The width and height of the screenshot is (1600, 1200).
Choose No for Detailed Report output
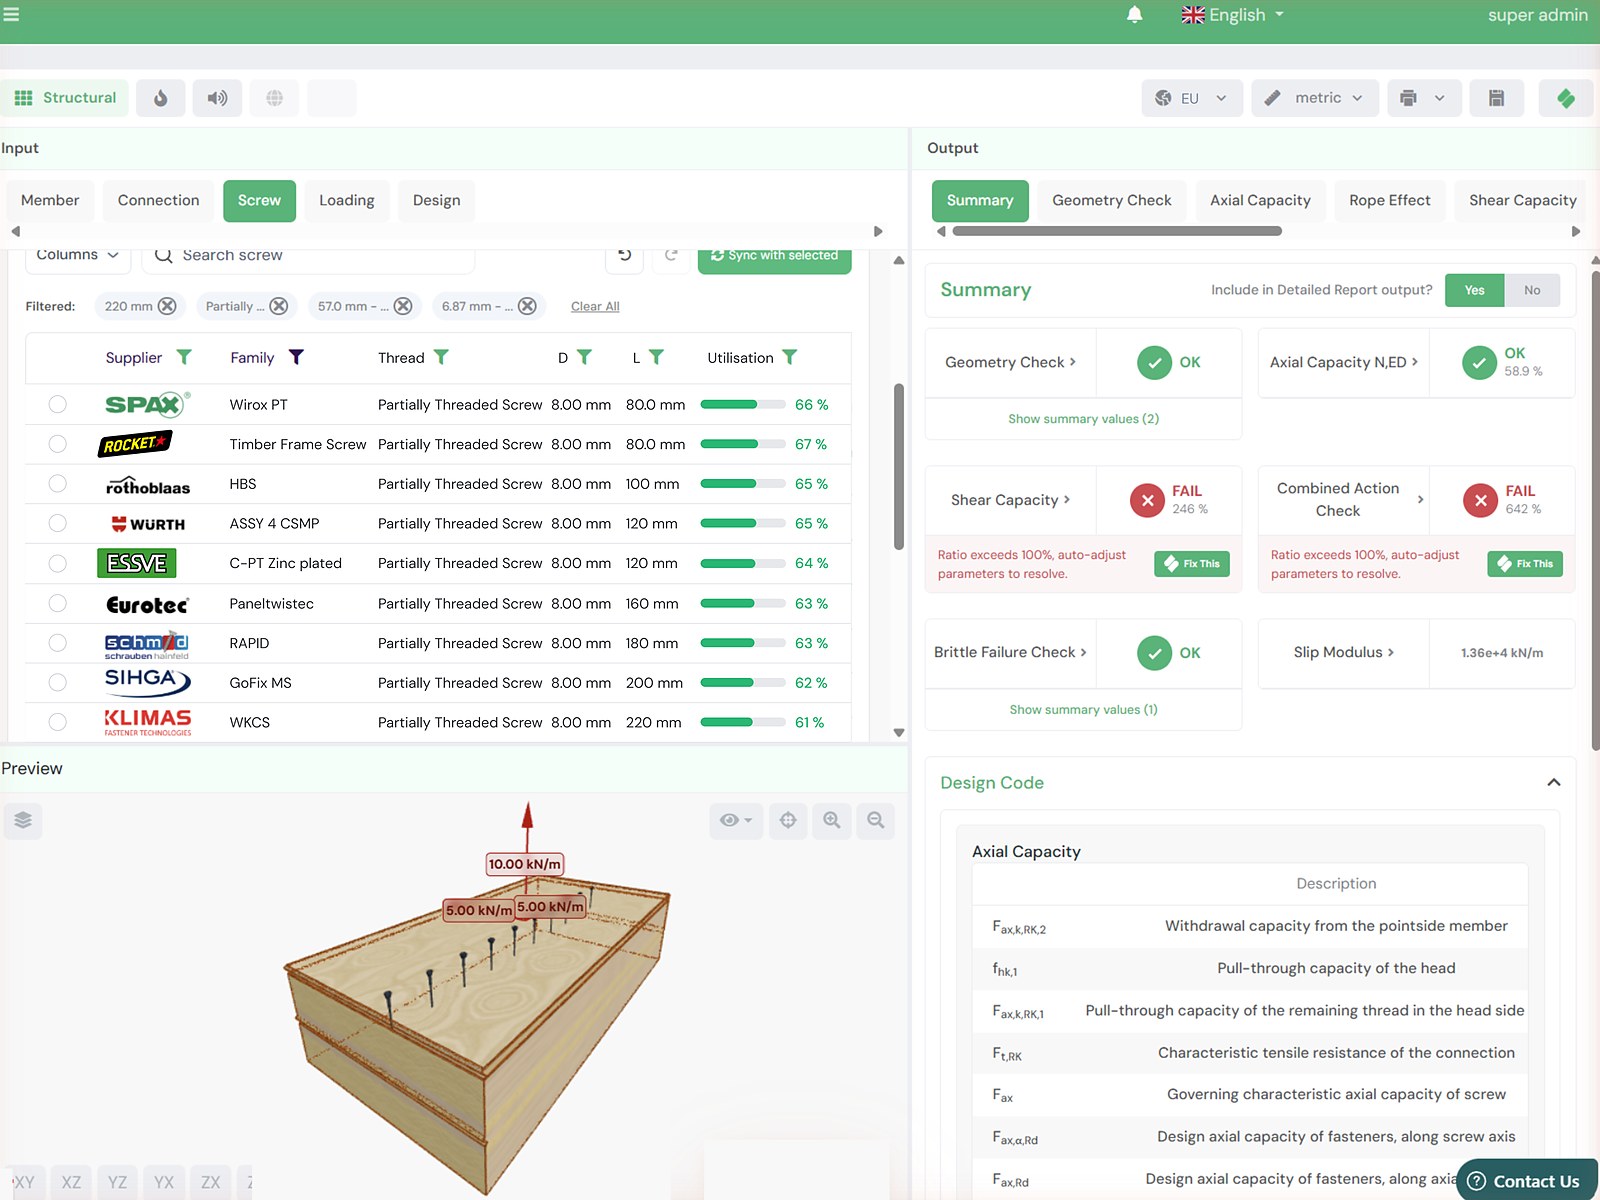click(x=1532, y=290)
